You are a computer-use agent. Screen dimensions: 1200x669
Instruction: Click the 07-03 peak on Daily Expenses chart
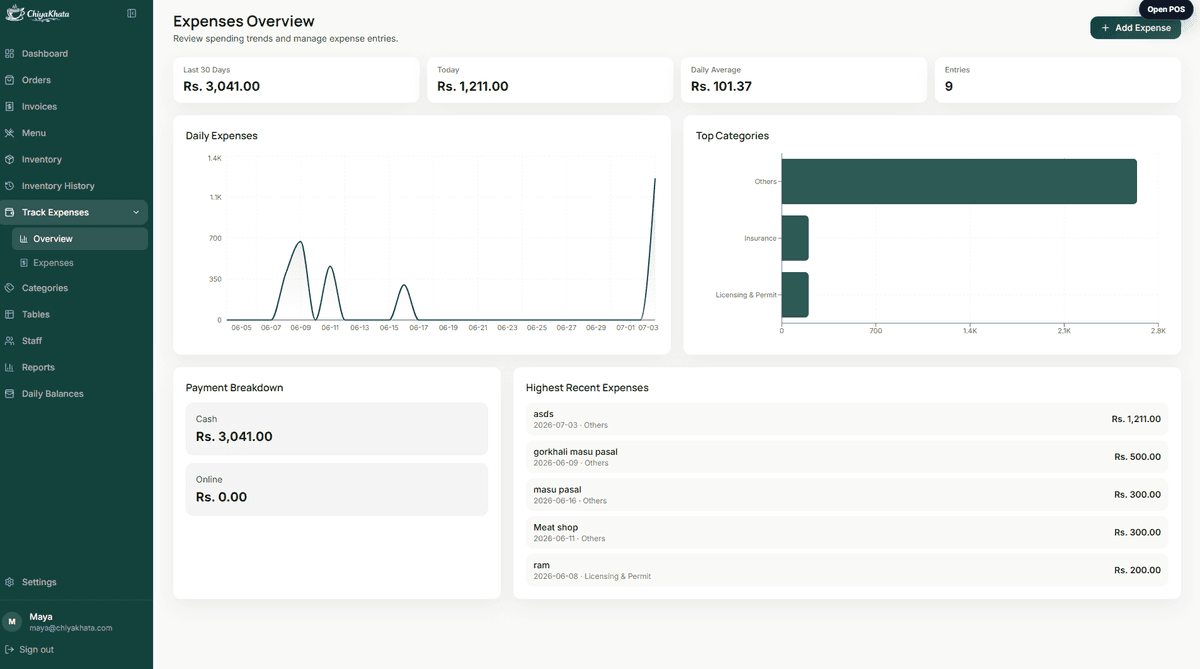click(x=655, y=179)
